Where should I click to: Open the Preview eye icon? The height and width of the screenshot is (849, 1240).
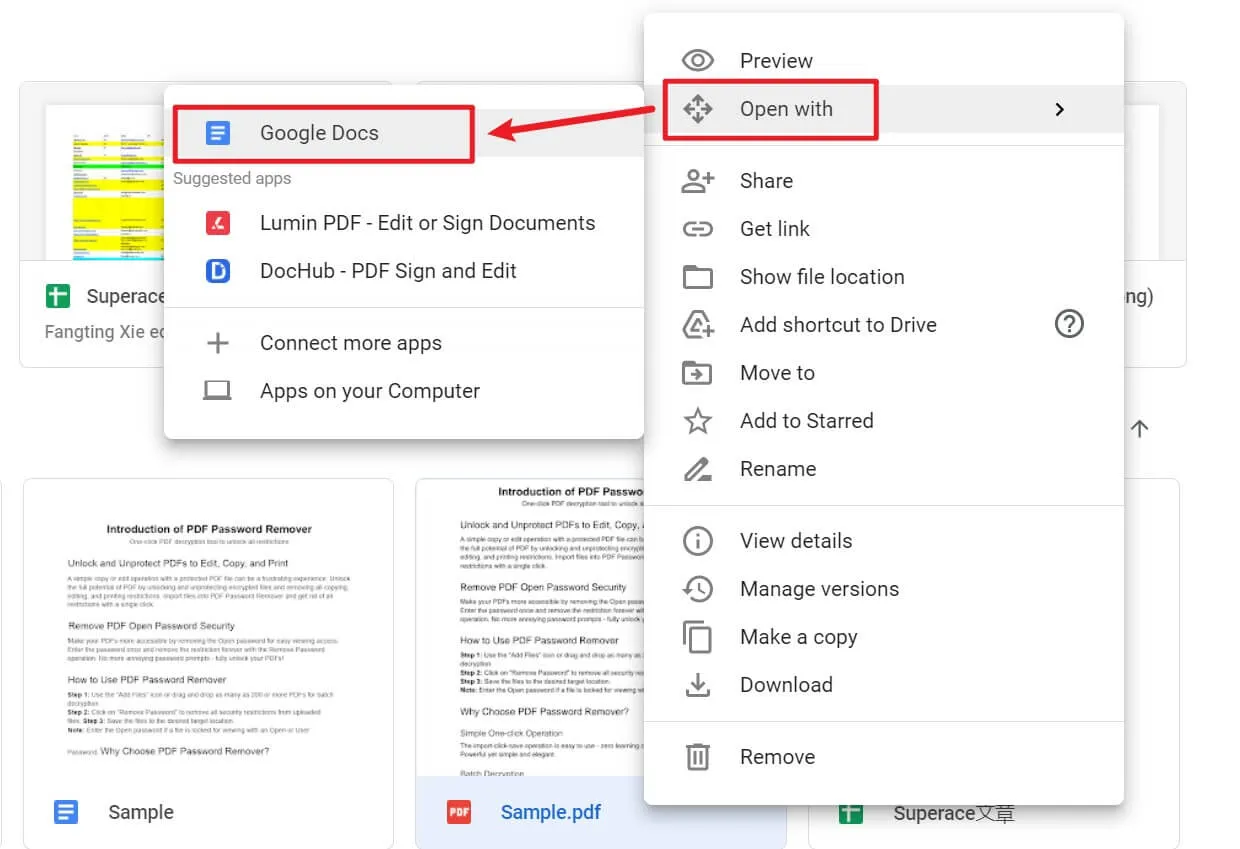(x=700, y=60)
